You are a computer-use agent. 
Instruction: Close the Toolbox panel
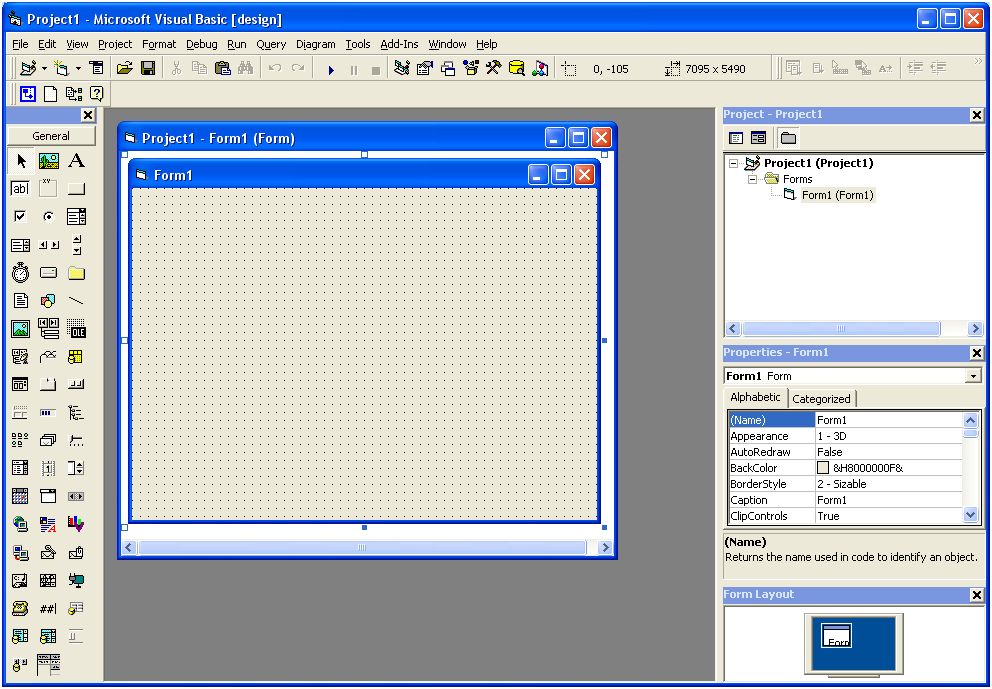[88, 115]
